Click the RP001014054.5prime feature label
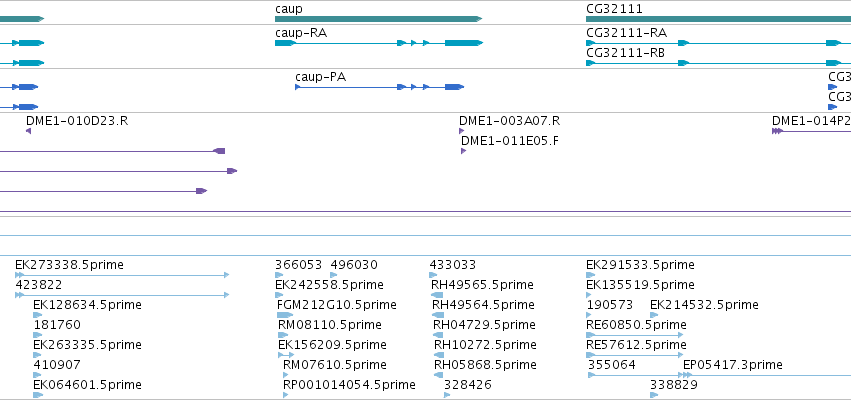Image resolution: width=851 pixels, height=400 pixels. click(x=350, y=385)
